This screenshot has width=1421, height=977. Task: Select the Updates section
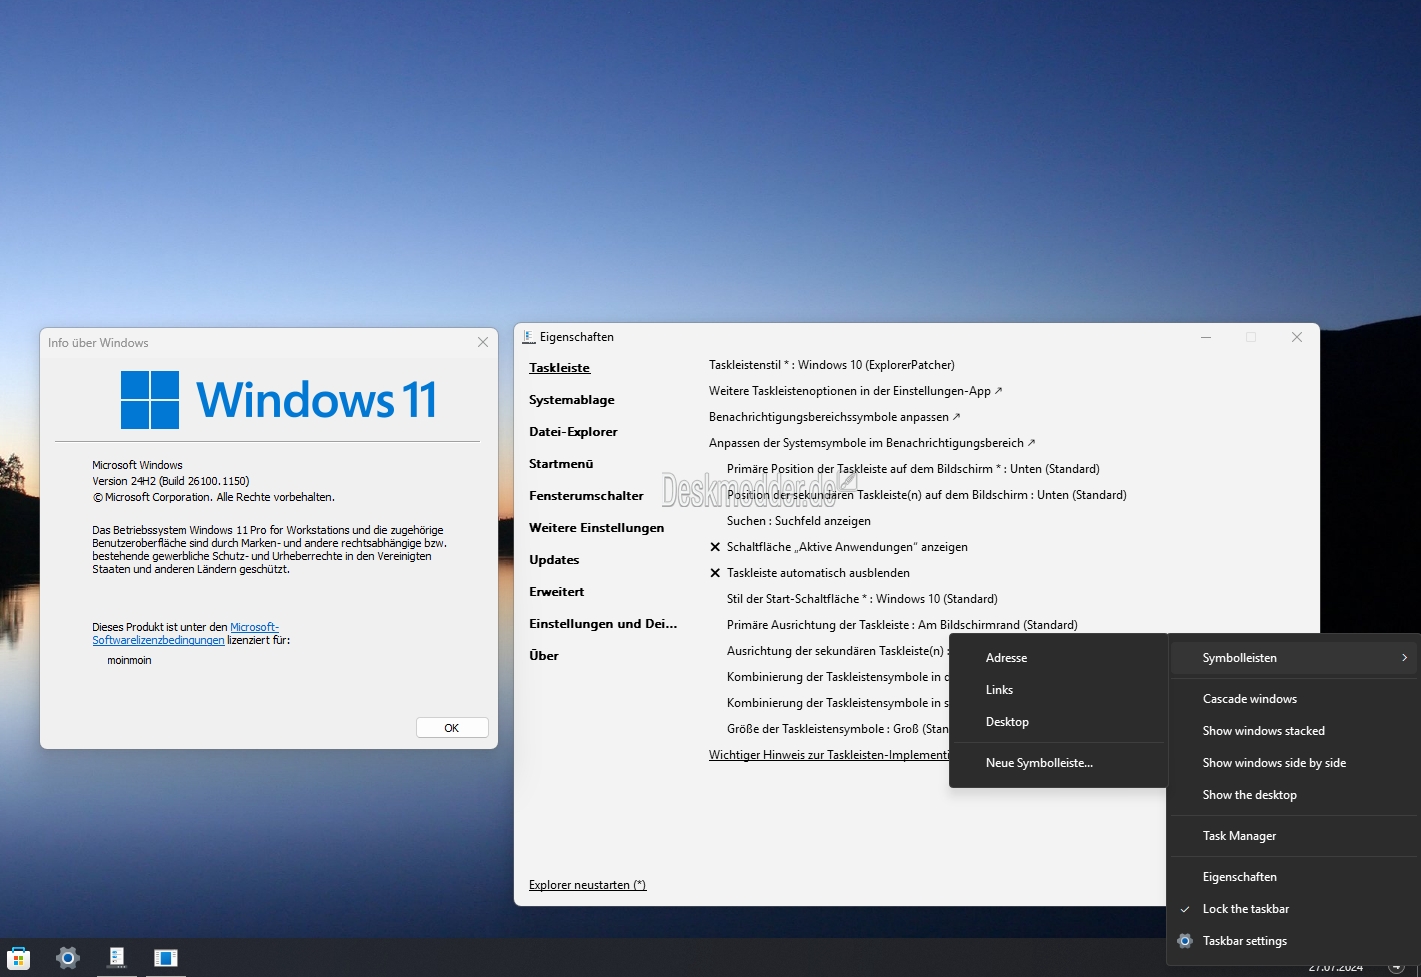(x=554, y=560)
